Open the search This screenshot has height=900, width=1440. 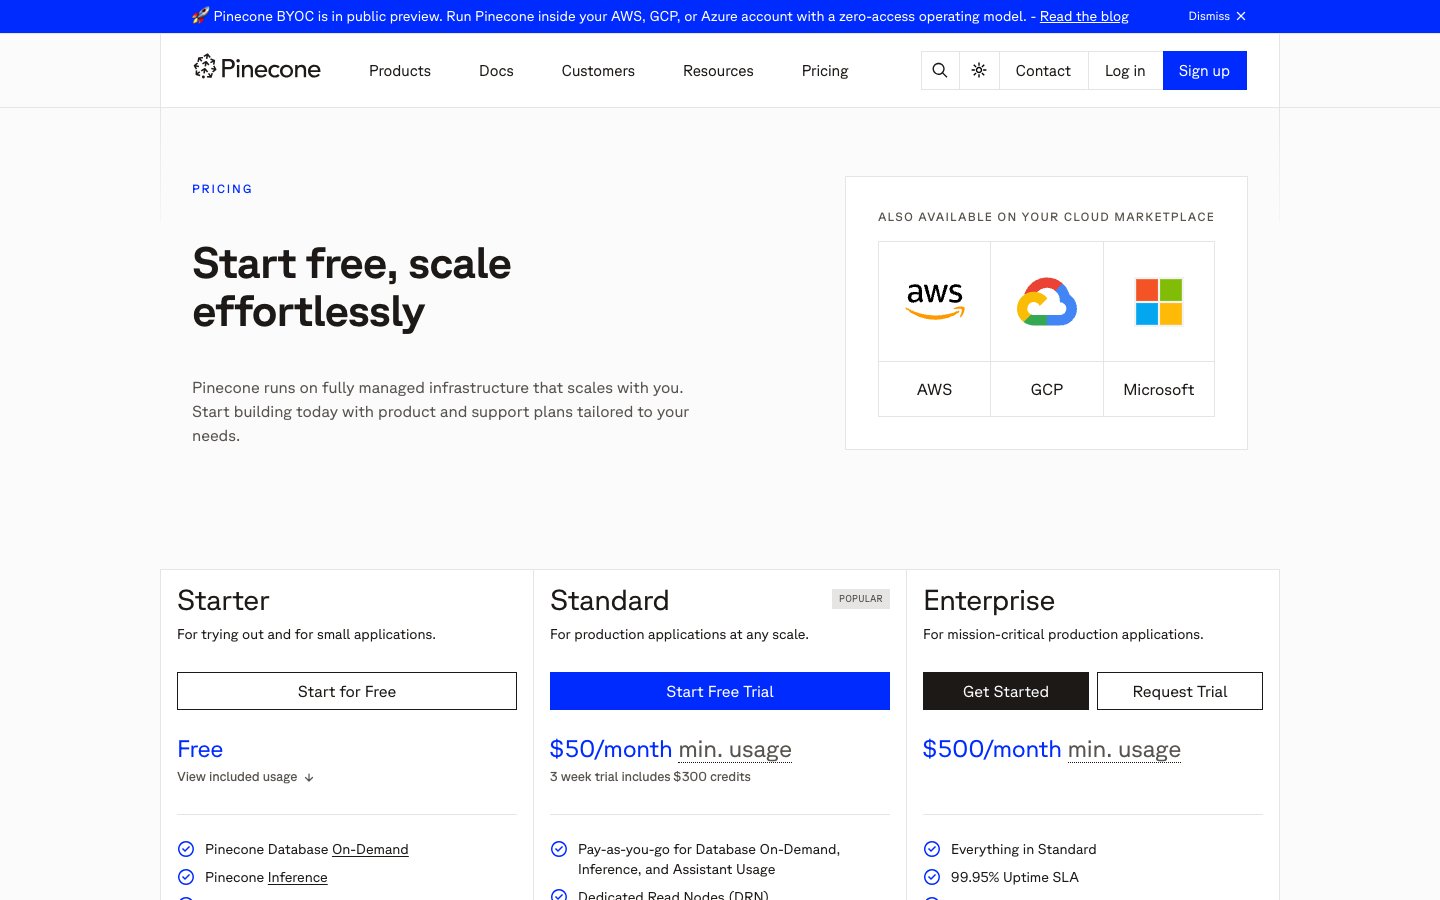click(x=939, y=70)
